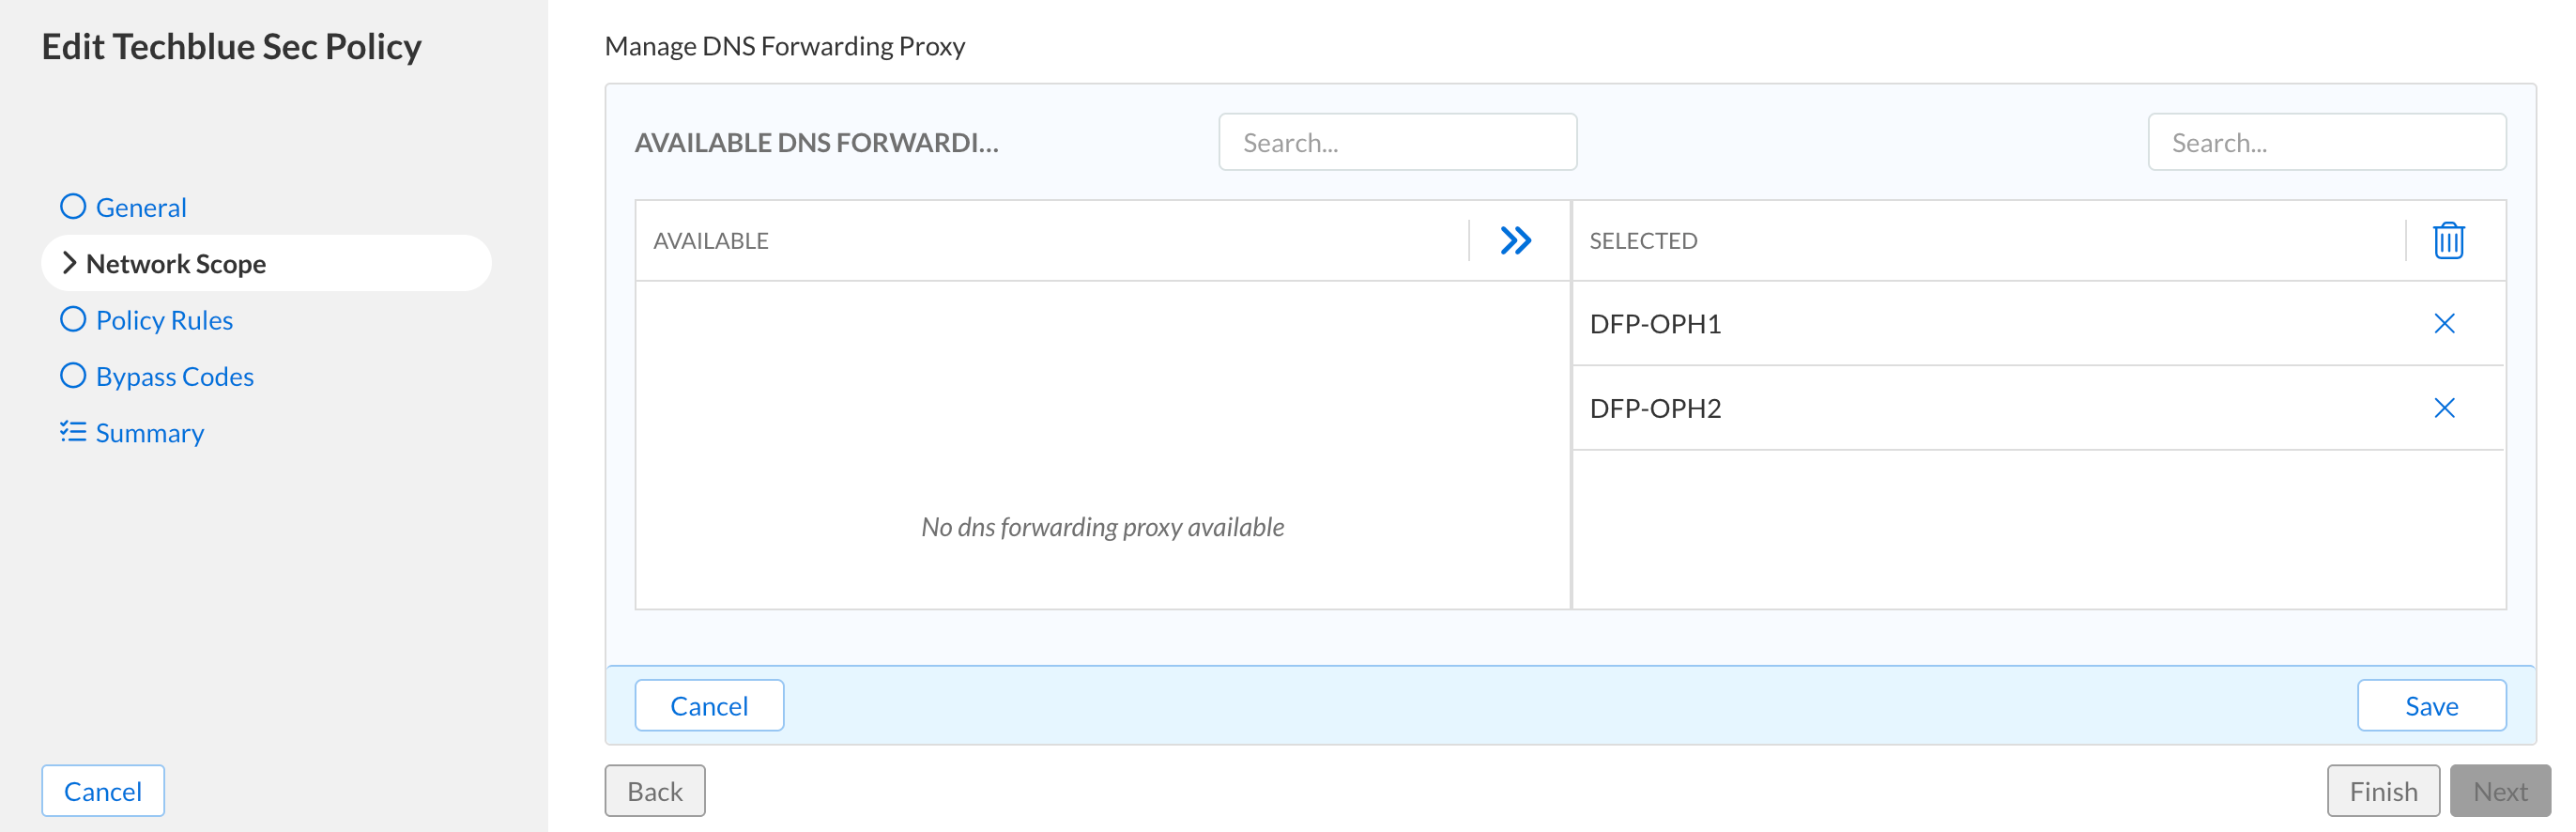Click the available proxies search field
The height and width of the screenshot is (832, 2576).
1396,143
